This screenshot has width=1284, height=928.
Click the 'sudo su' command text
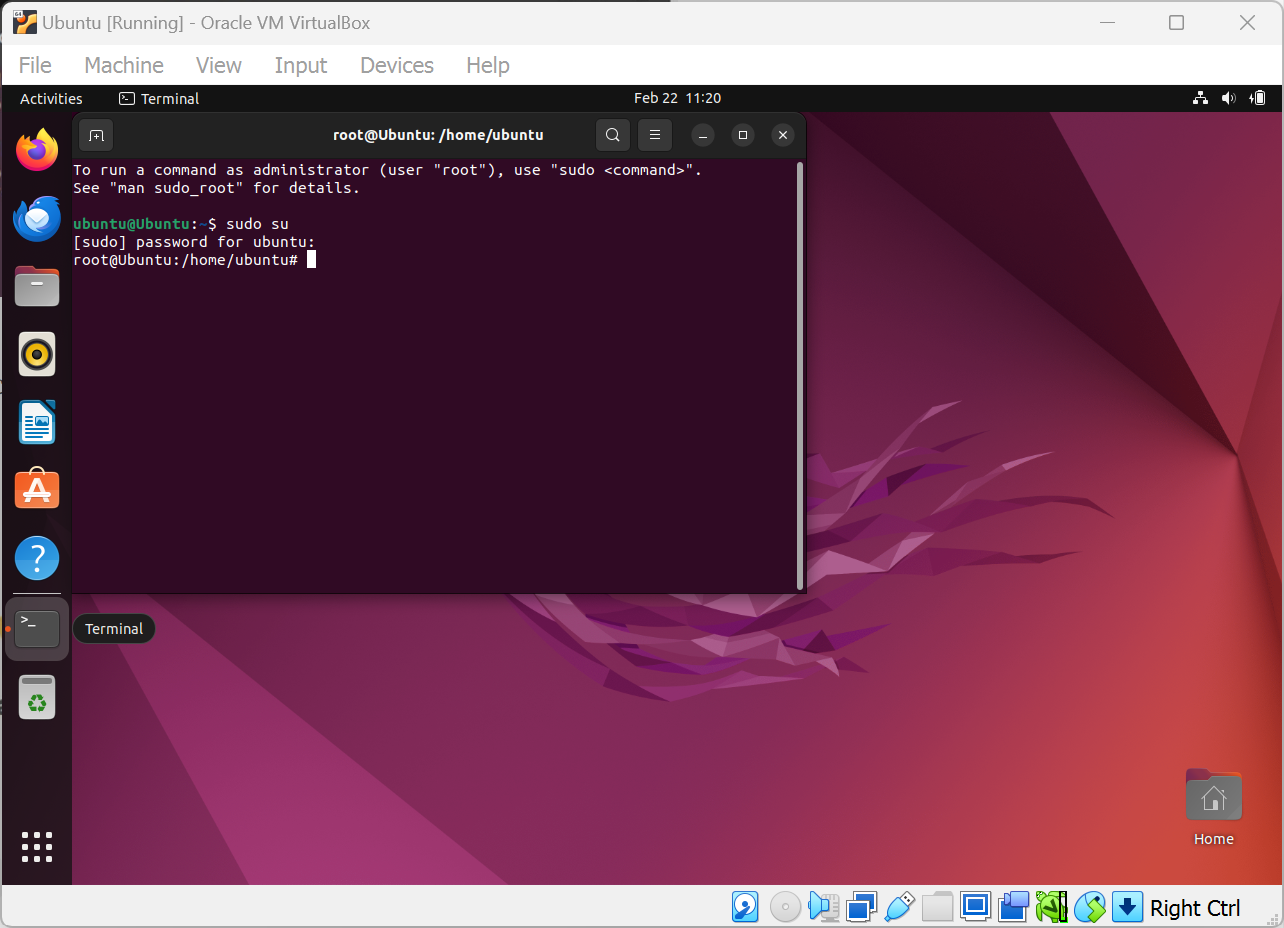click(257, 224)
